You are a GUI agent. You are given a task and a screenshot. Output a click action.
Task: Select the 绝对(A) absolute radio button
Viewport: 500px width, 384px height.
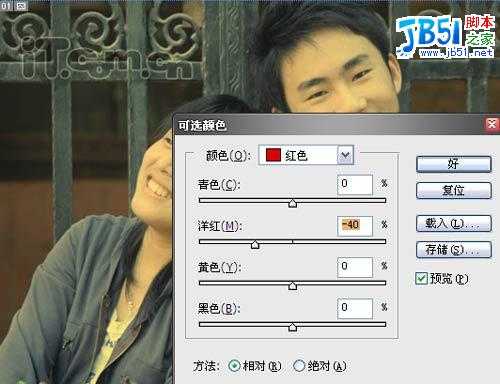(299, 366)
